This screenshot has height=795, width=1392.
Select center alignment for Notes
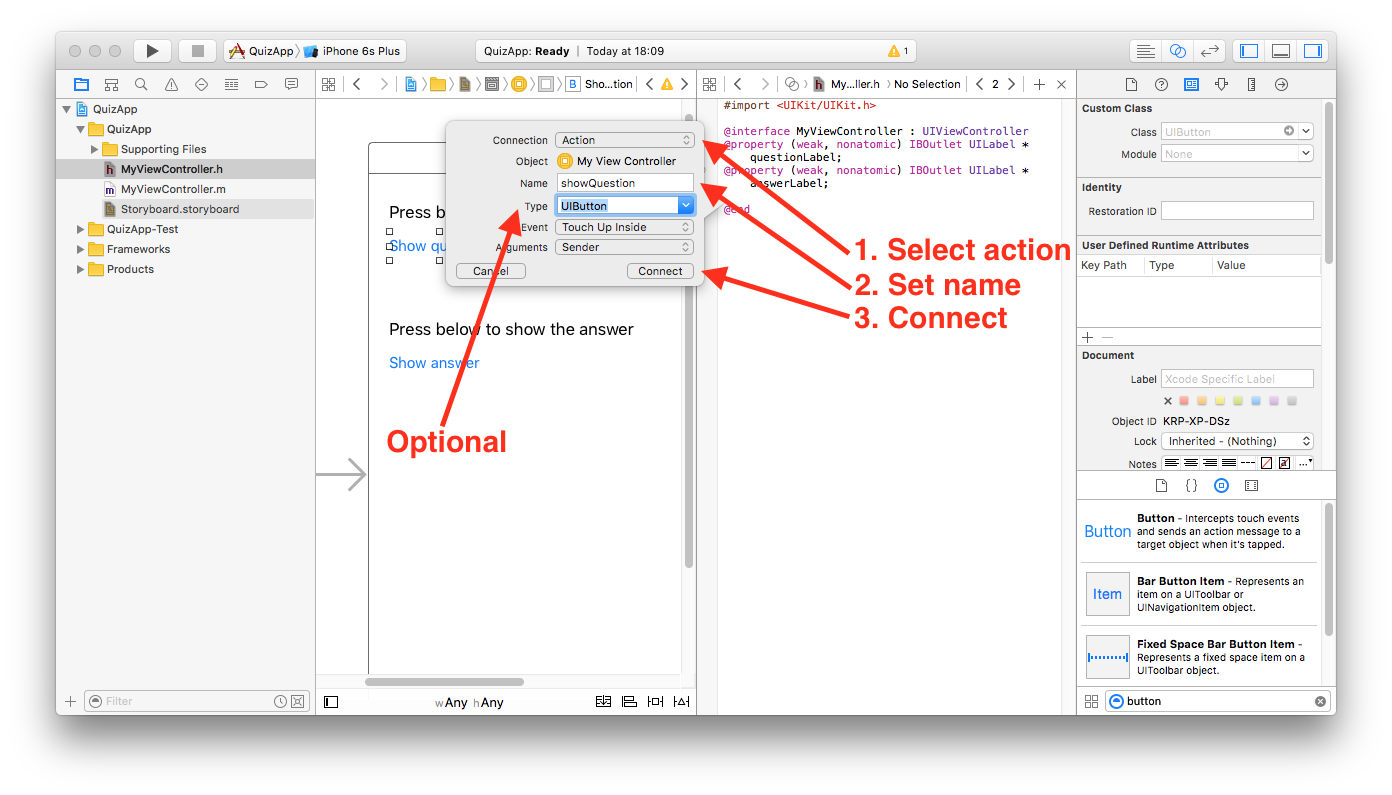1190,463
